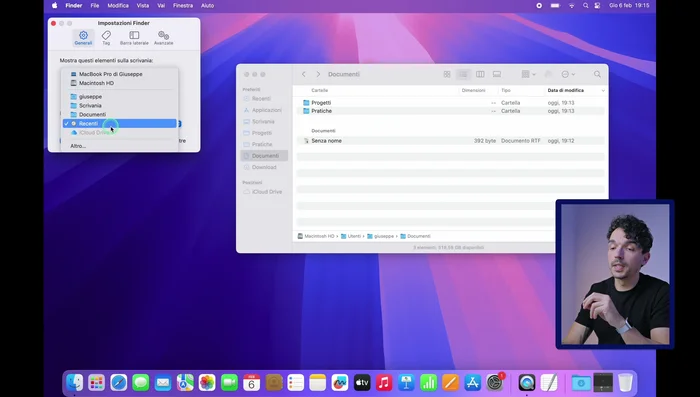Screen dimensions: 700x397
Task: Open Photos from the Dock
Action: pyautogui.click(x=207, y=383)
